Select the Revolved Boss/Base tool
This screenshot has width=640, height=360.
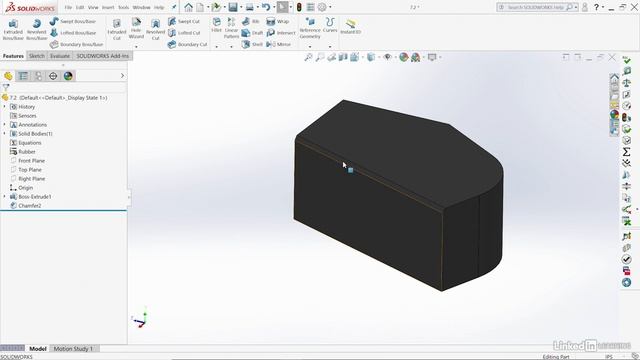click(x=37, y=29)
